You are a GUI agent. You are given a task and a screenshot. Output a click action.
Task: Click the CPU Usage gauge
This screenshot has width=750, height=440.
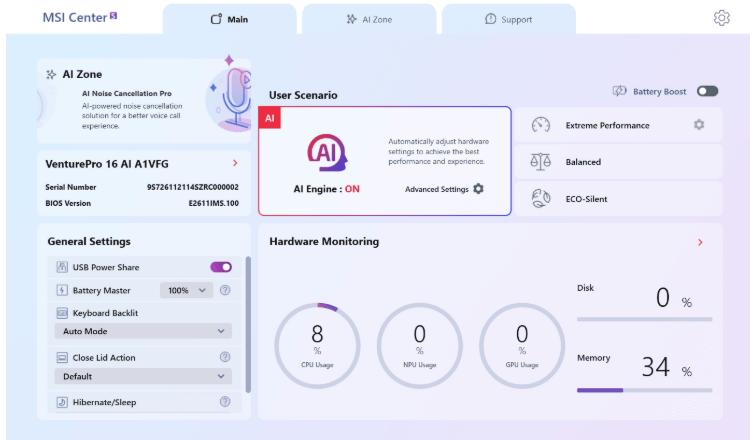(317, 345)
